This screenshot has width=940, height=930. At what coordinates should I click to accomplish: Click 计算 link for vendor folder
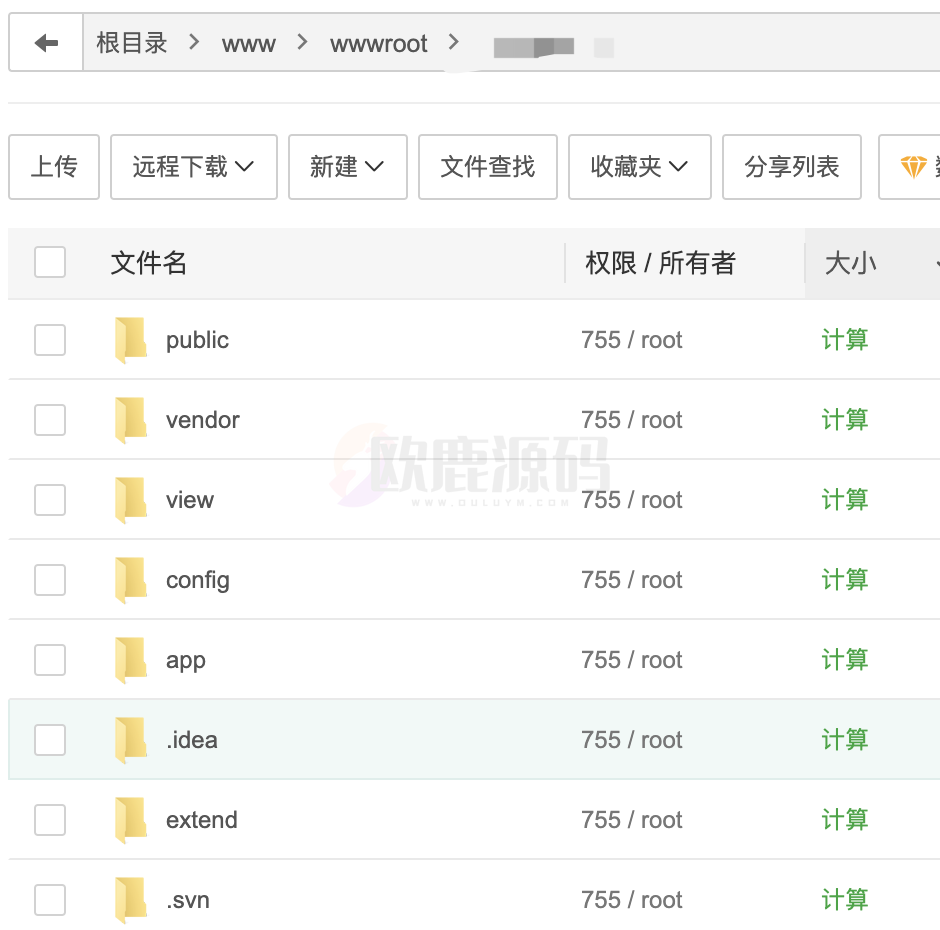(x=844, y=420)
